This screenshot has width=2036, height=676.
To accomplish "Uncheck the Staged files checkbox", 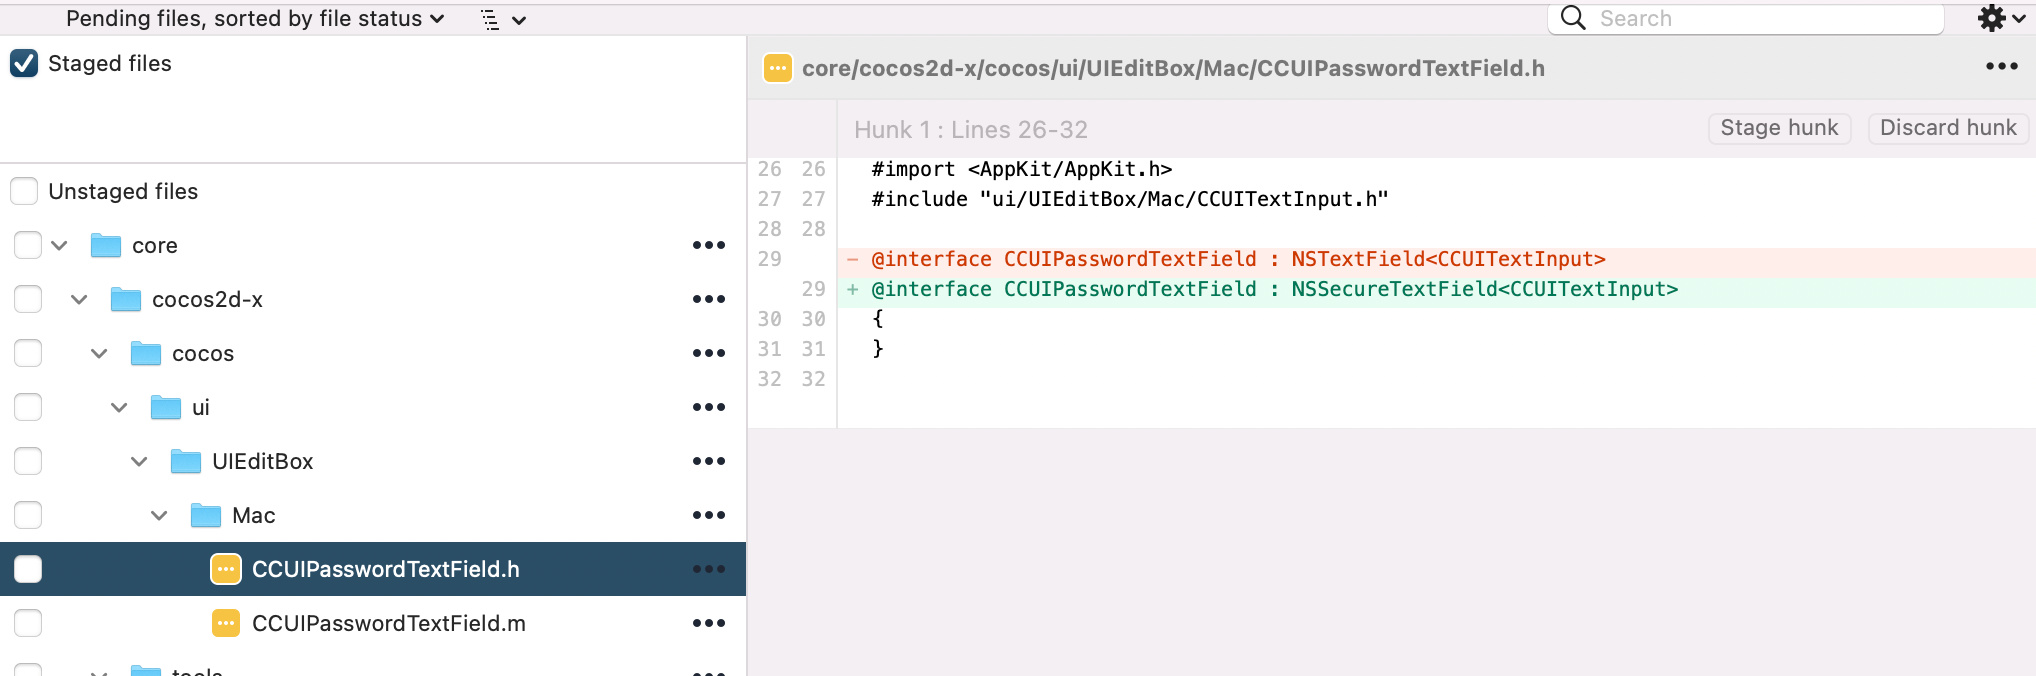I will [24, 64].
